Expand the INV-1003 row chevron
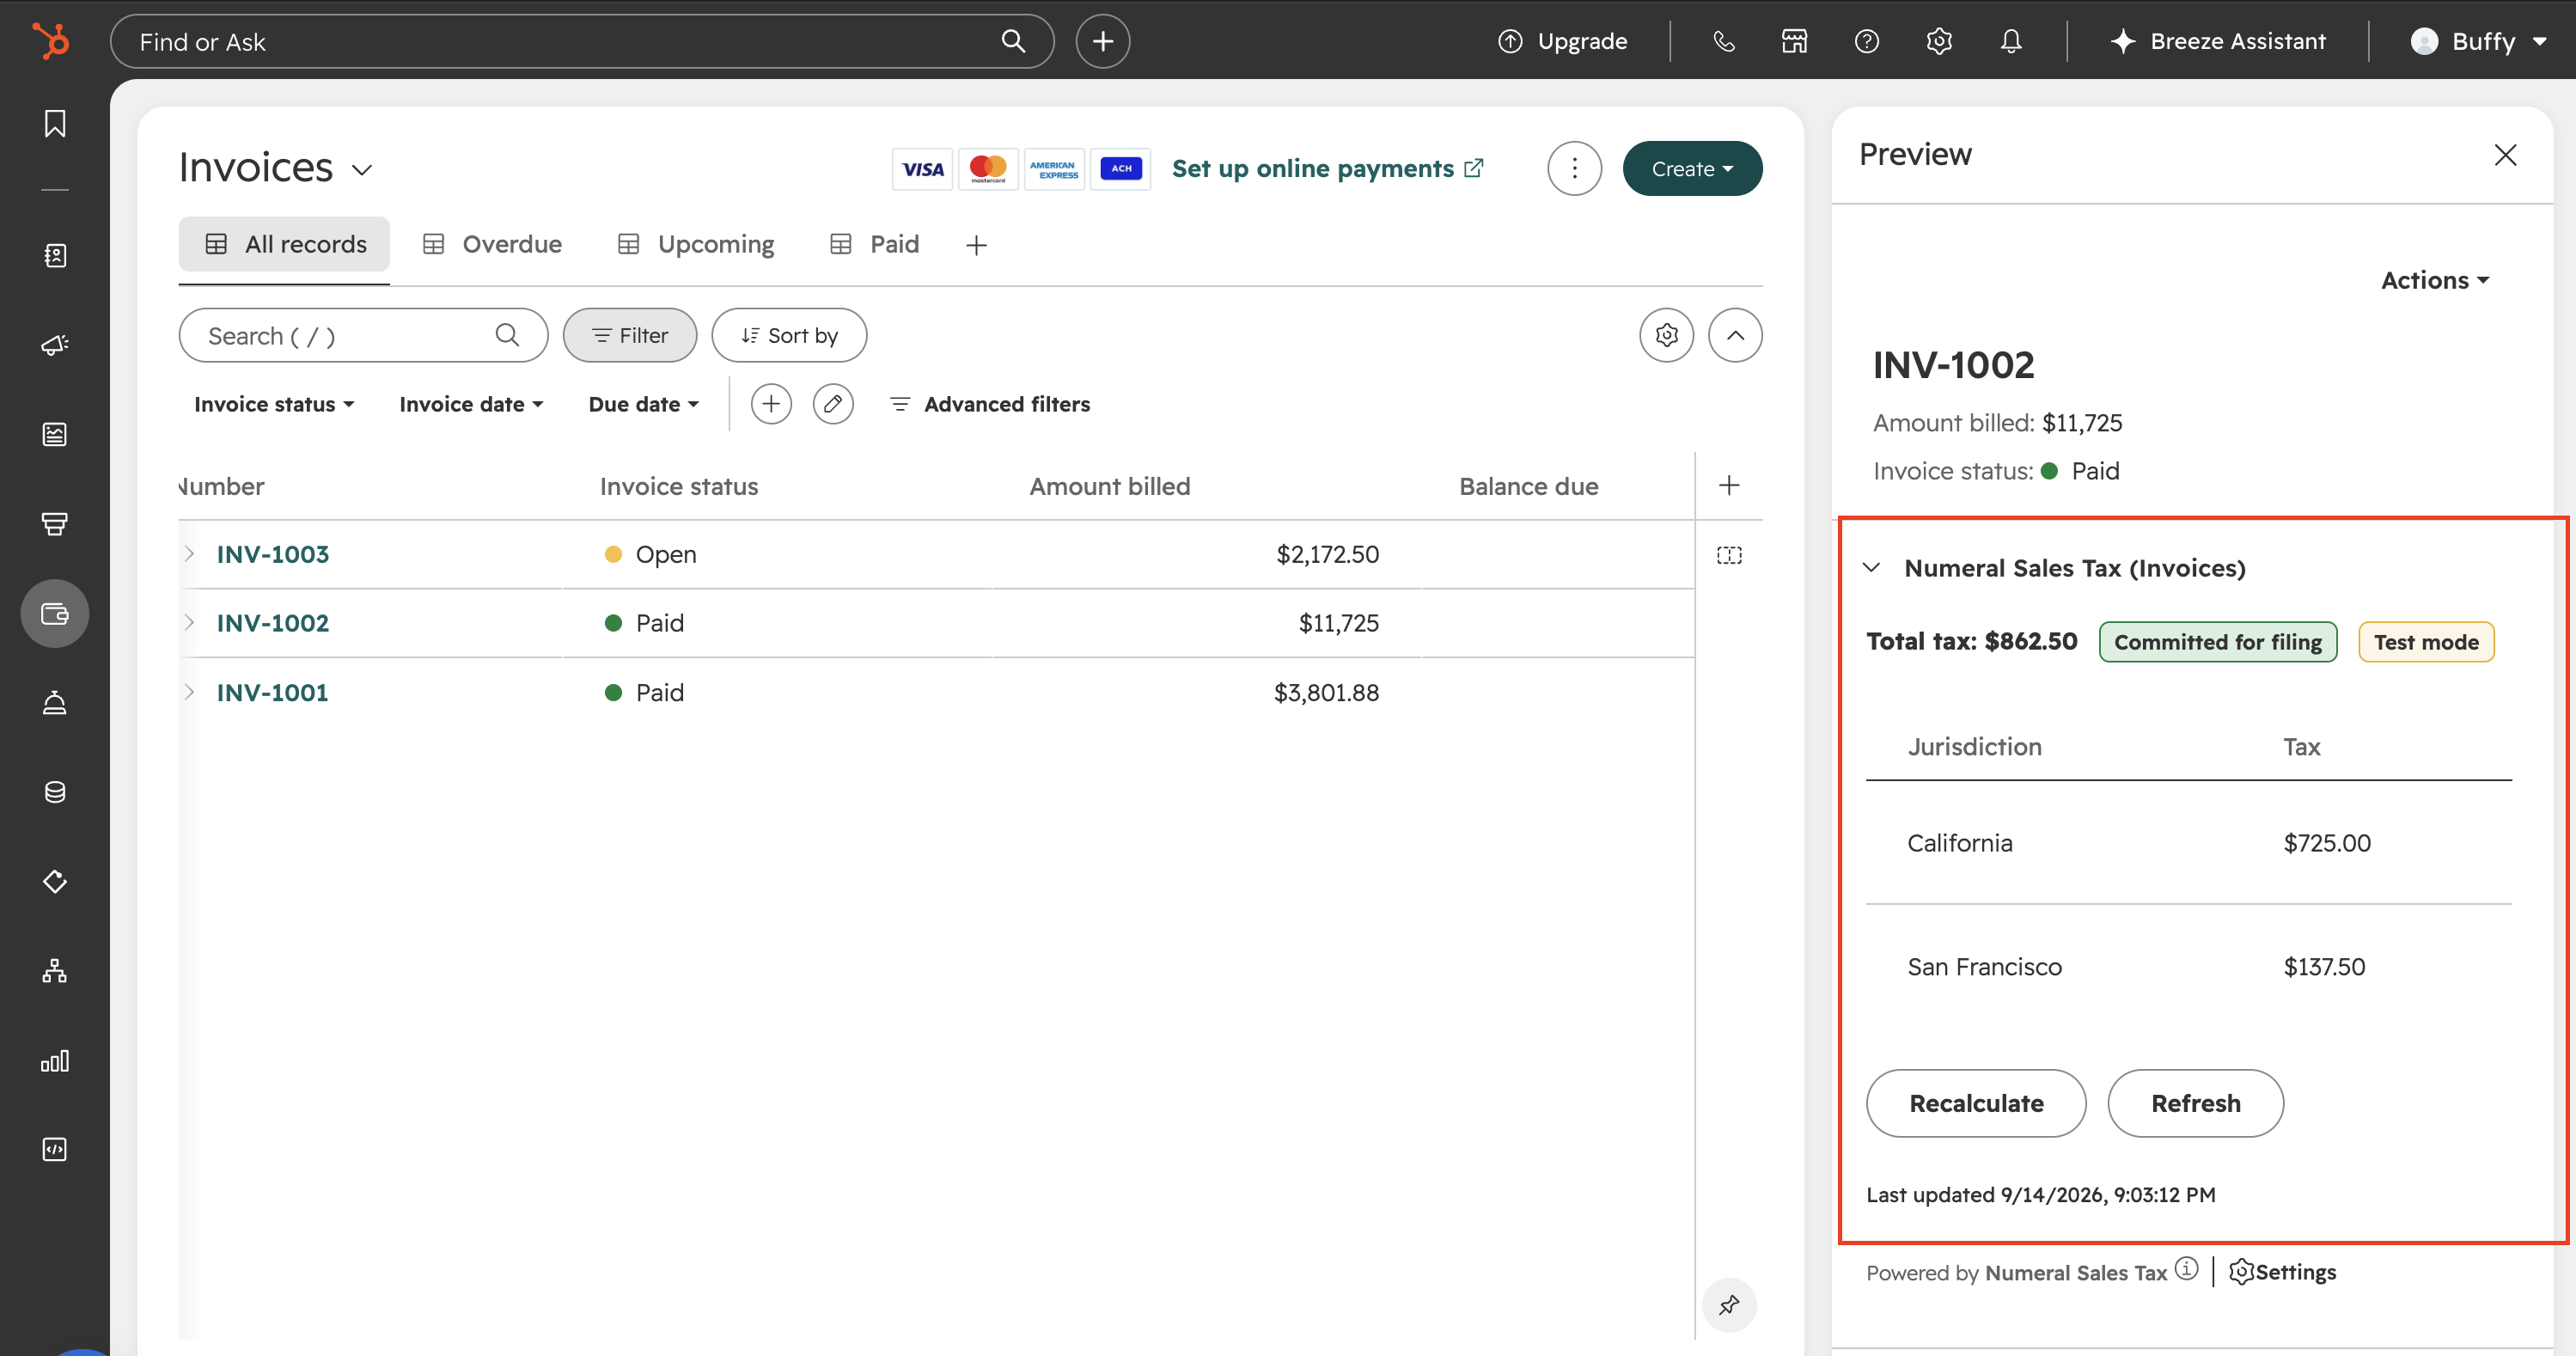The width and height of the screenshot is (2576, 1356). 189,554
